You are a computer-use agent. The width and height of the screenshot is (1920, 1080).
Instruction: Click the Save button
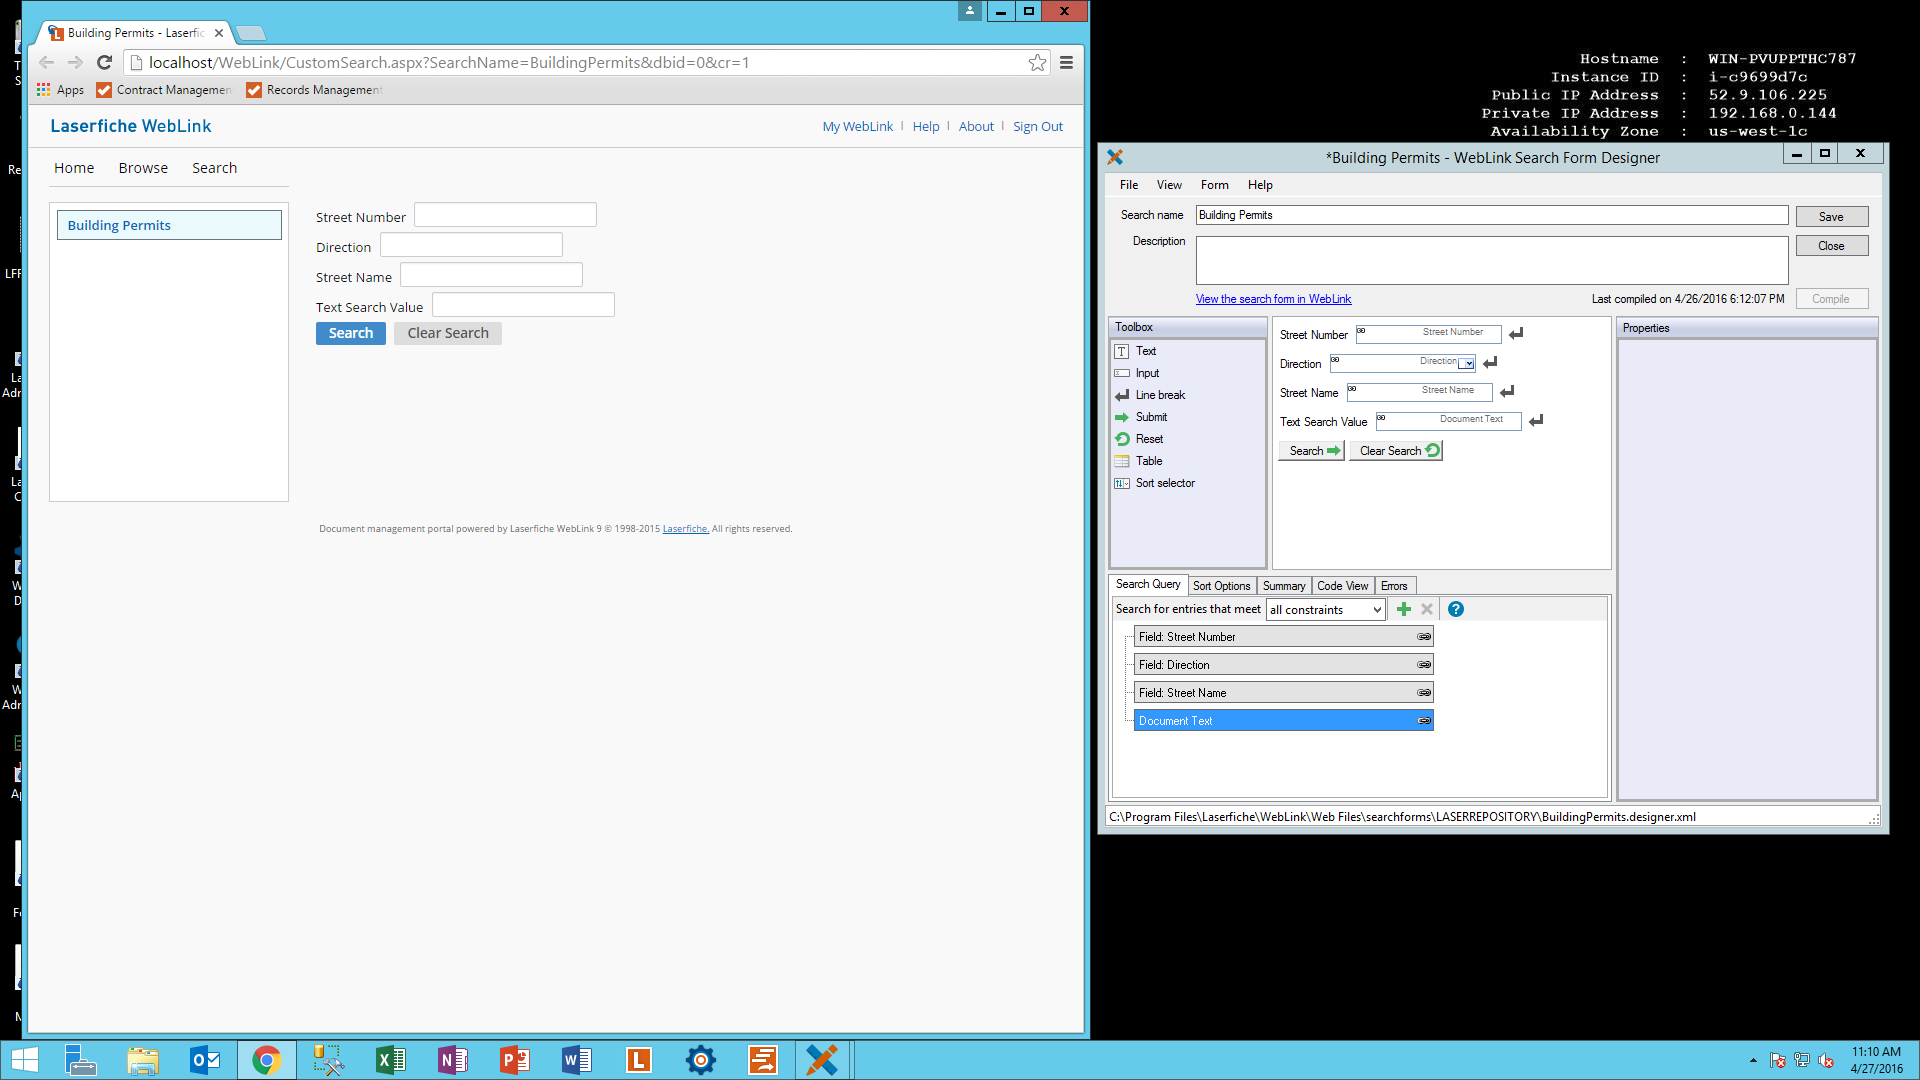(x=1831, y=217)
